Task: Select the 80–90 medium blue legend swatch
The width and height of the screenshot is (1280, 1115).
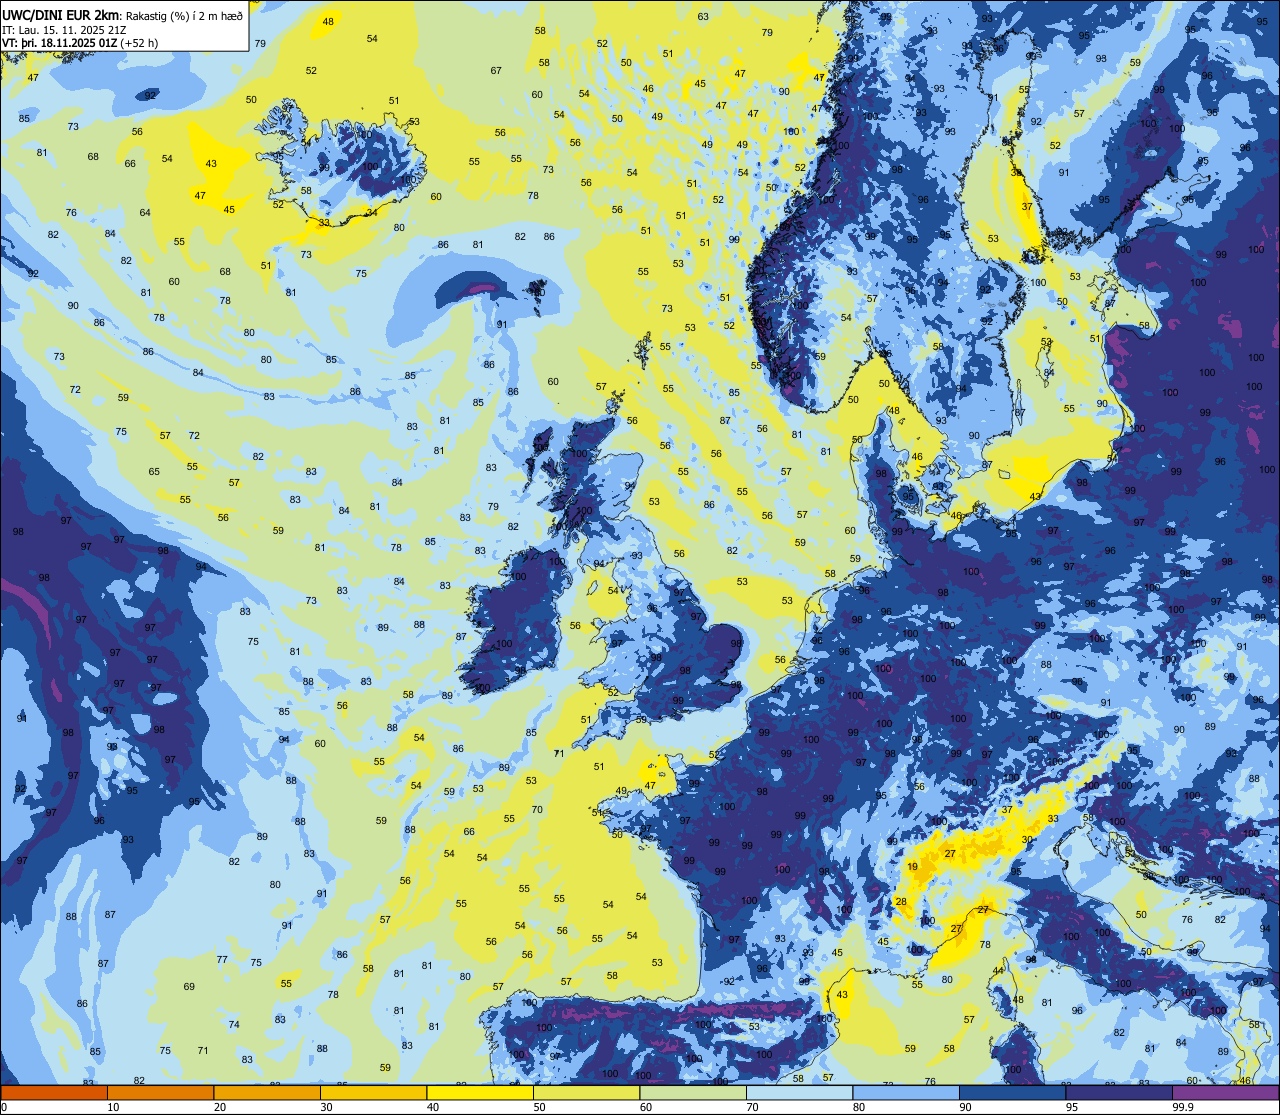Action: tap(906, 1093)
